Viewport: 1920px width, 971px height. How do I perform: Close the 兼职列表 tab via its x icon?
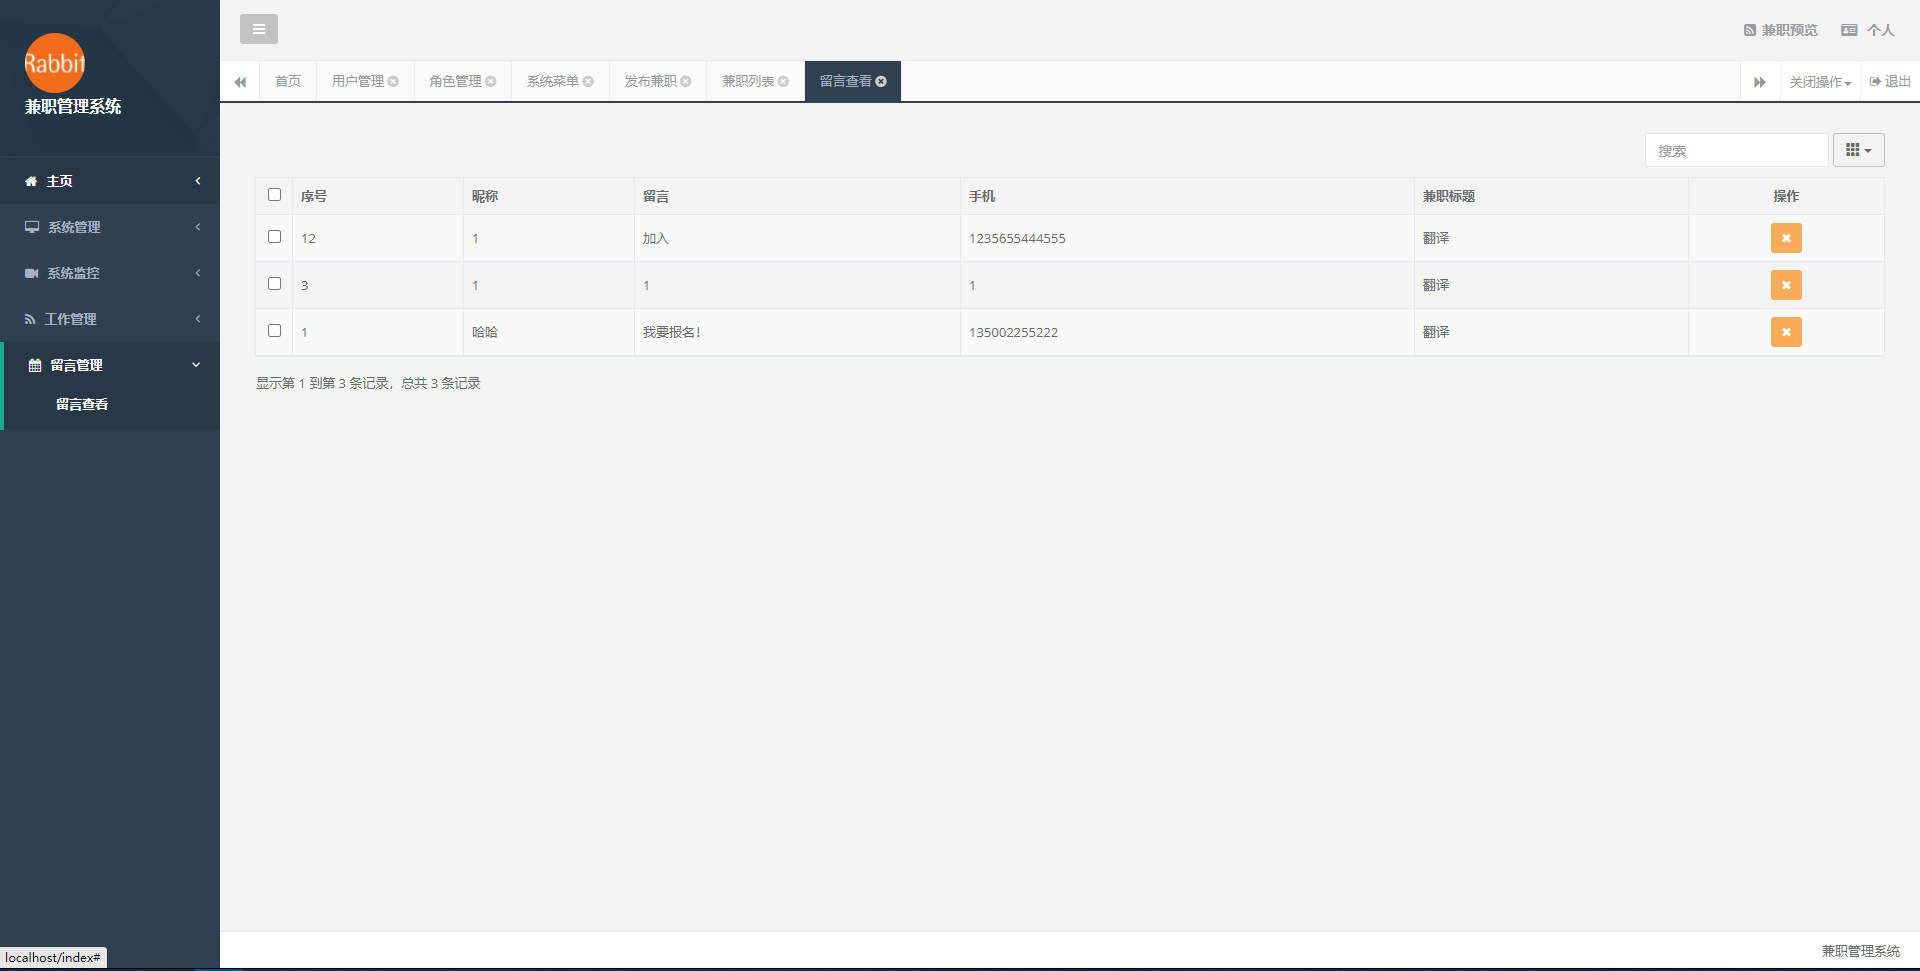coord(783,82)
